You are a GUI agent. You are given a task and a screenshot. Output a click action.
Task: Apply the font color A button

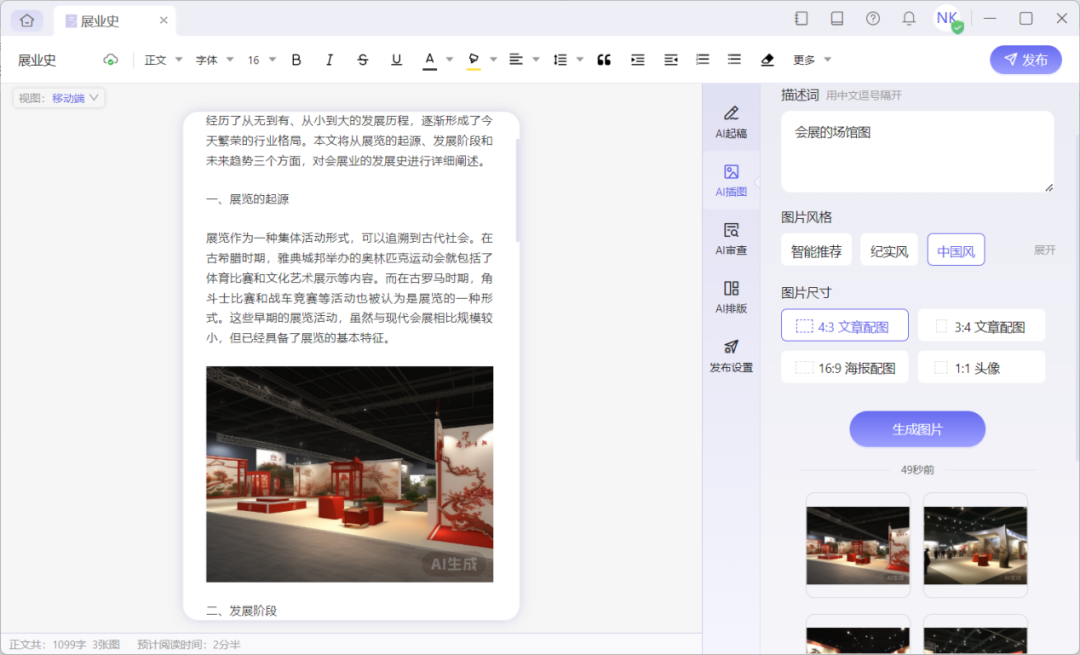pos(430,61)
